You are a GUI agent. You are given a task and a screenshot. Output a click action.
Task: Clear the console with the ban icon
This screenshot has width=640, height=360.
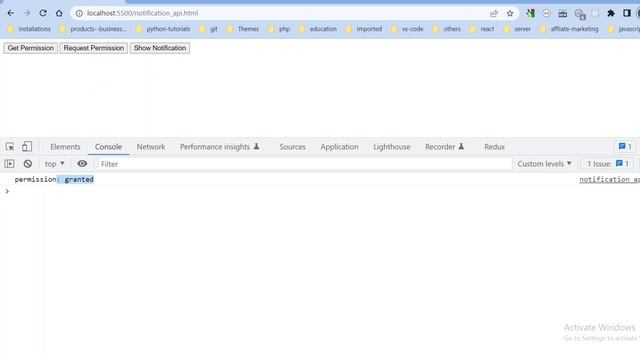(x=28, y=164)
